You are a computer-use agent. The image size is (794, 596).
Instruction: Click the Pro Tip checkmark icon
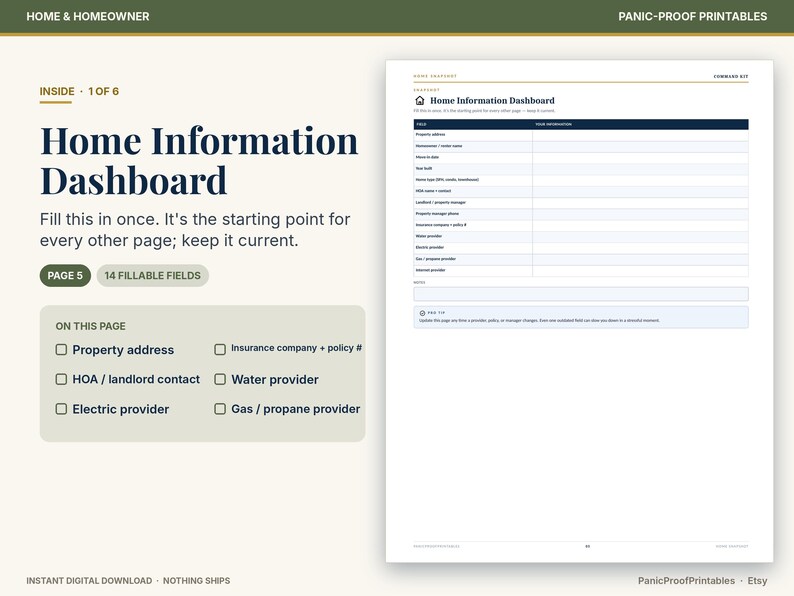[x=422, y=313]
